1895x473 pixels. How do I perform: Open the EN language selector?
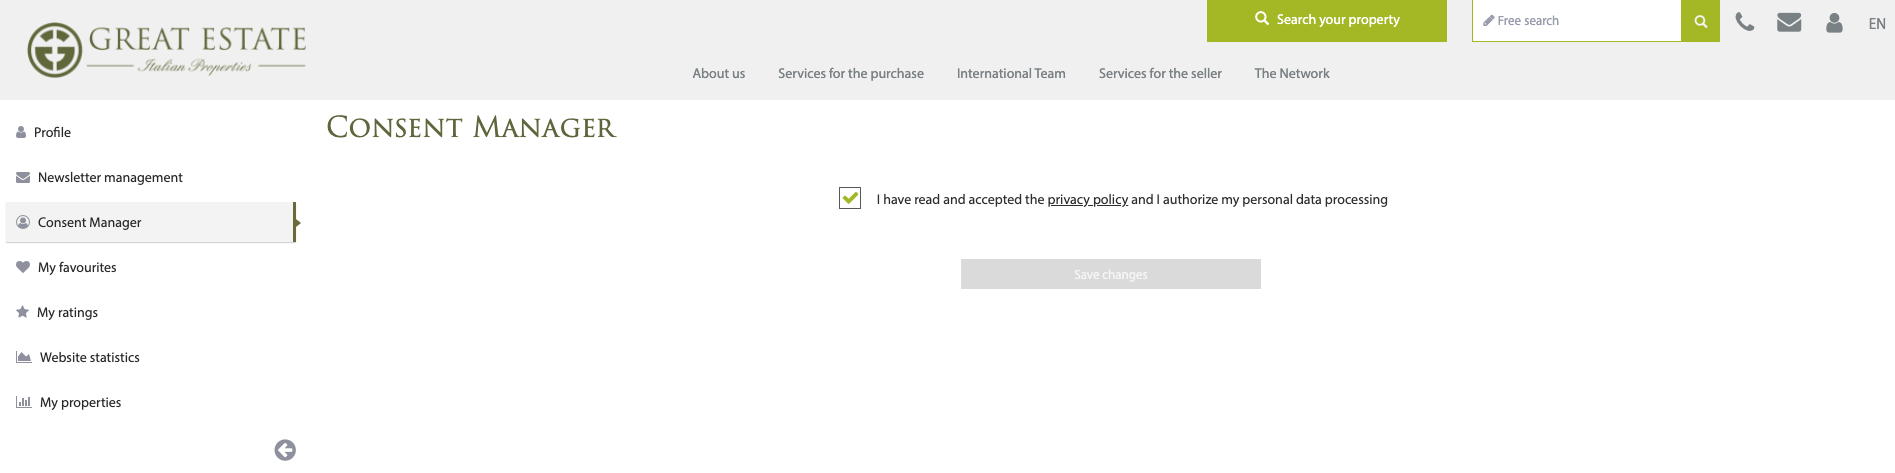tap(1877, 24)
